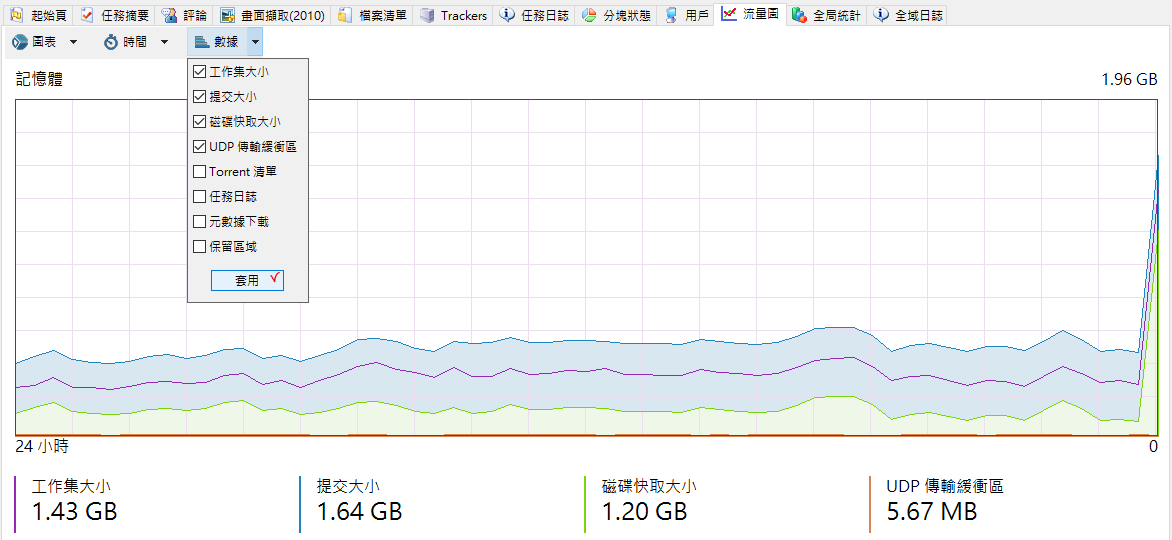Click the 時間 stopwatch icon
The height and width of the screenshot is (540, 1172).
point(111,42)
